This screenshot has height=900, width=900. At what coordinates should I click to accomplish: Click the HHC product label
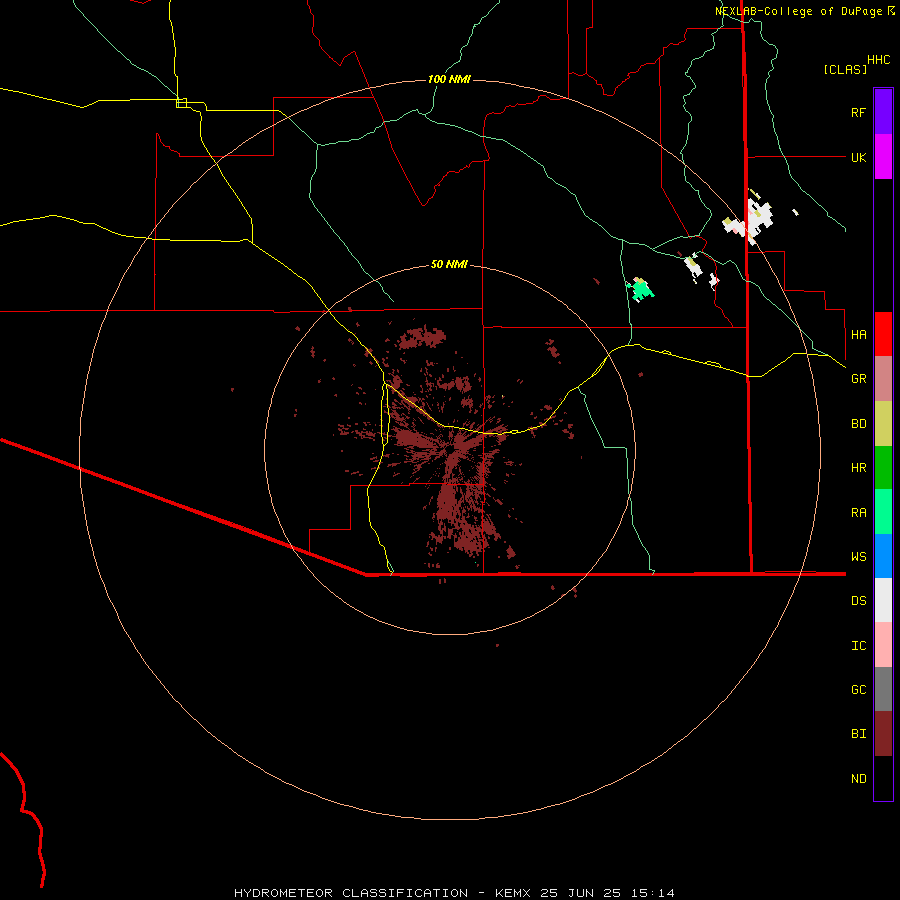(x=879, y=60)
